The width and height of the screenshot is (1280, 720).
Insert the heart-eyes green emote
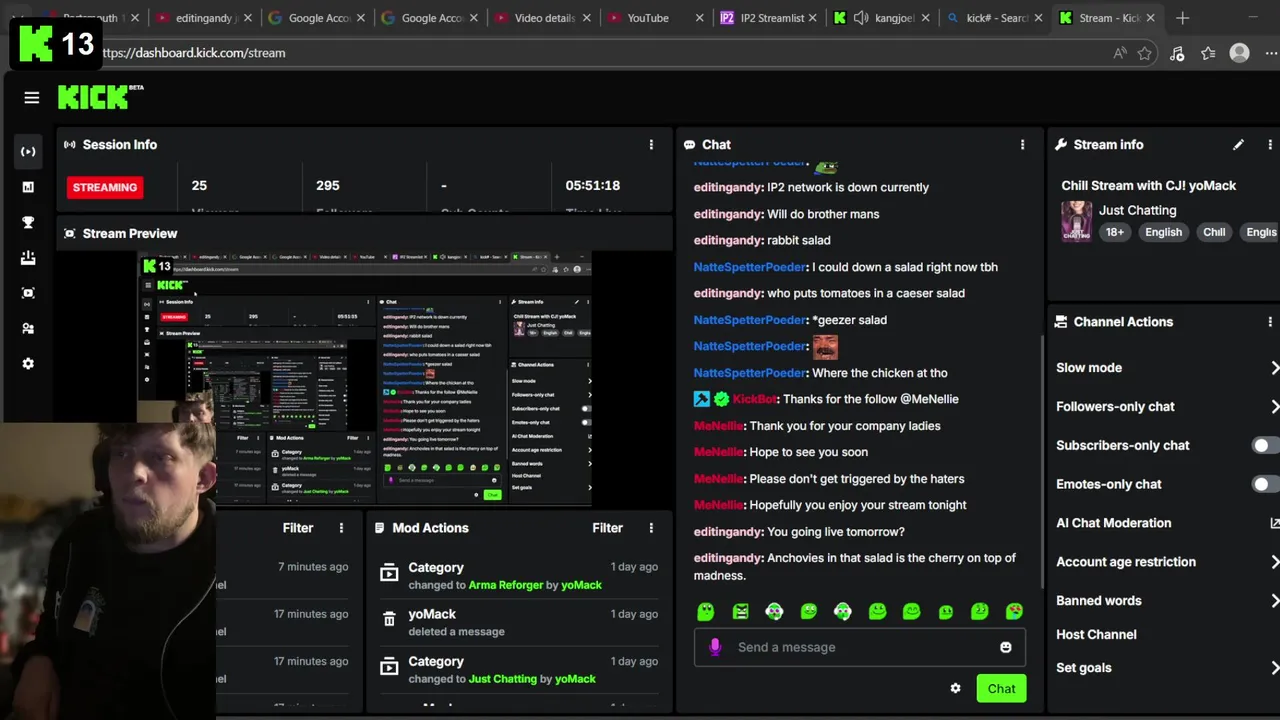(1014, 611)
